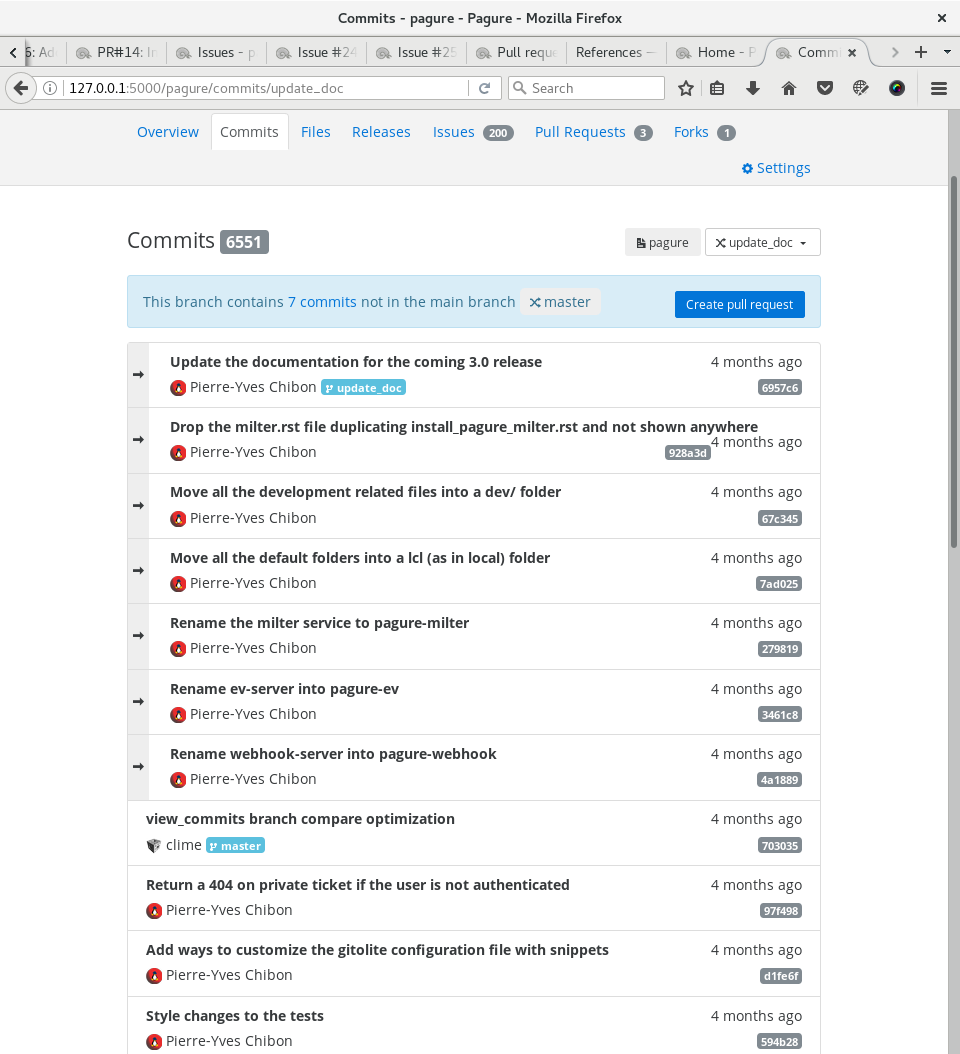Click Pierre-Yves Chibon avatar under 'Rename the milter service'
This screenshot has width=960, height=1054.
click(178, 649)
